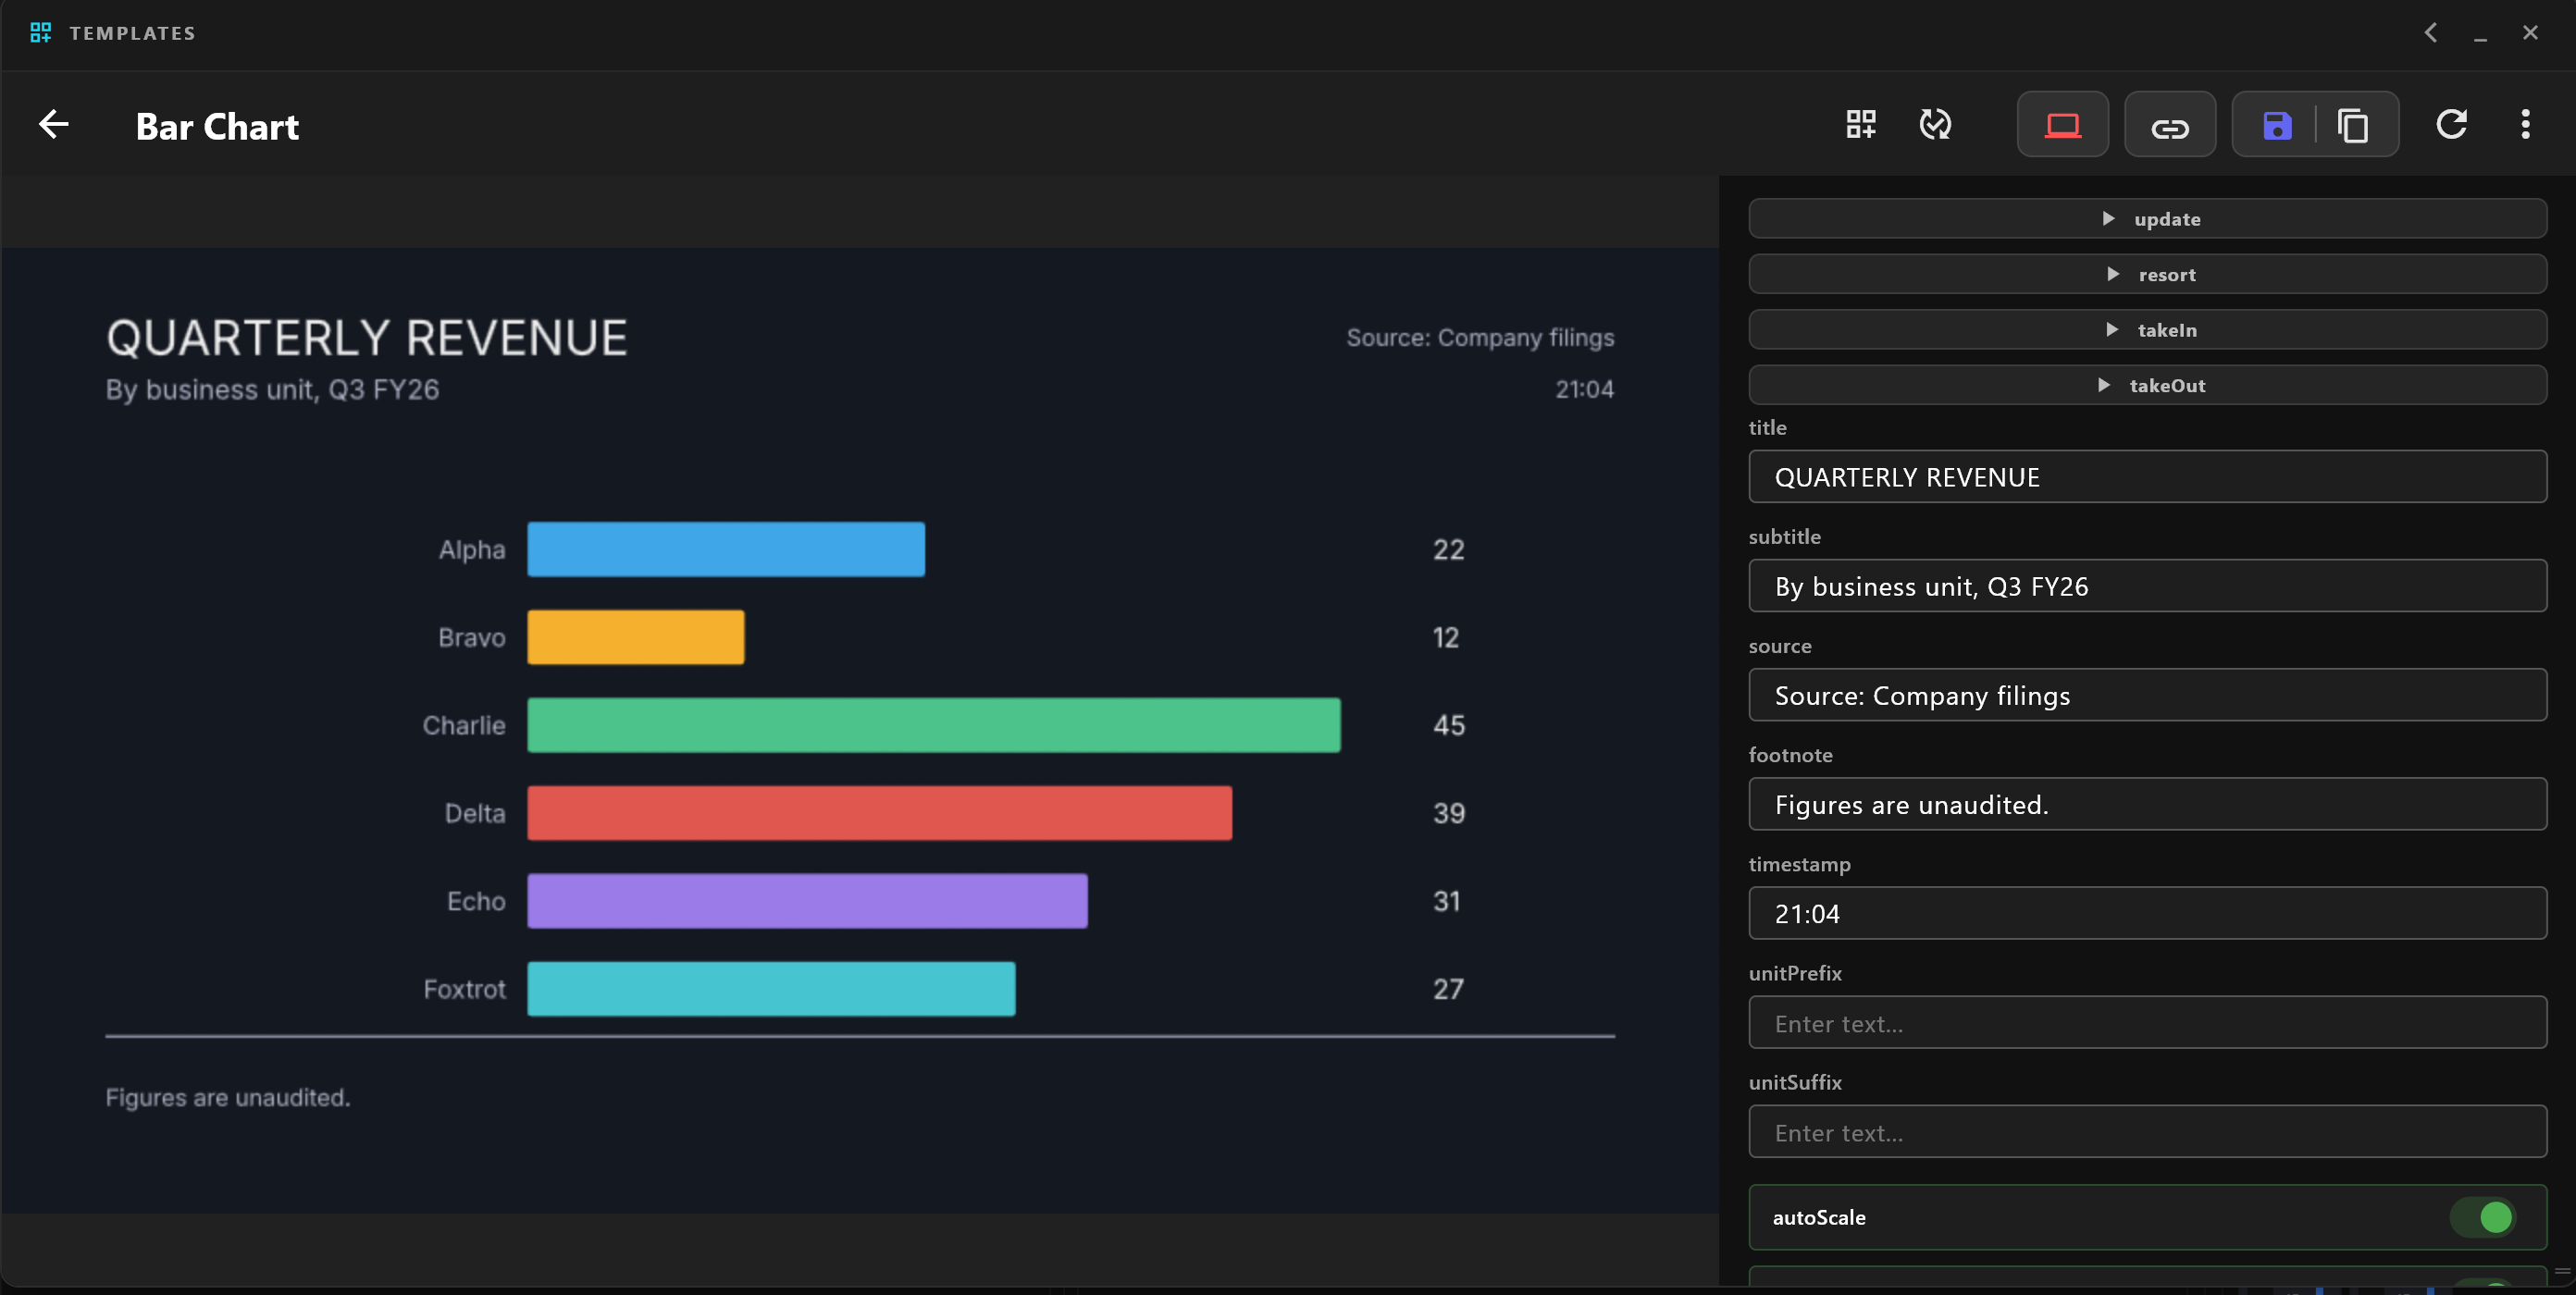Image resolution: width=2576 pixels, height=1295 pixels.
Task: Click the link chain icon button
Action: [2170, 125]
